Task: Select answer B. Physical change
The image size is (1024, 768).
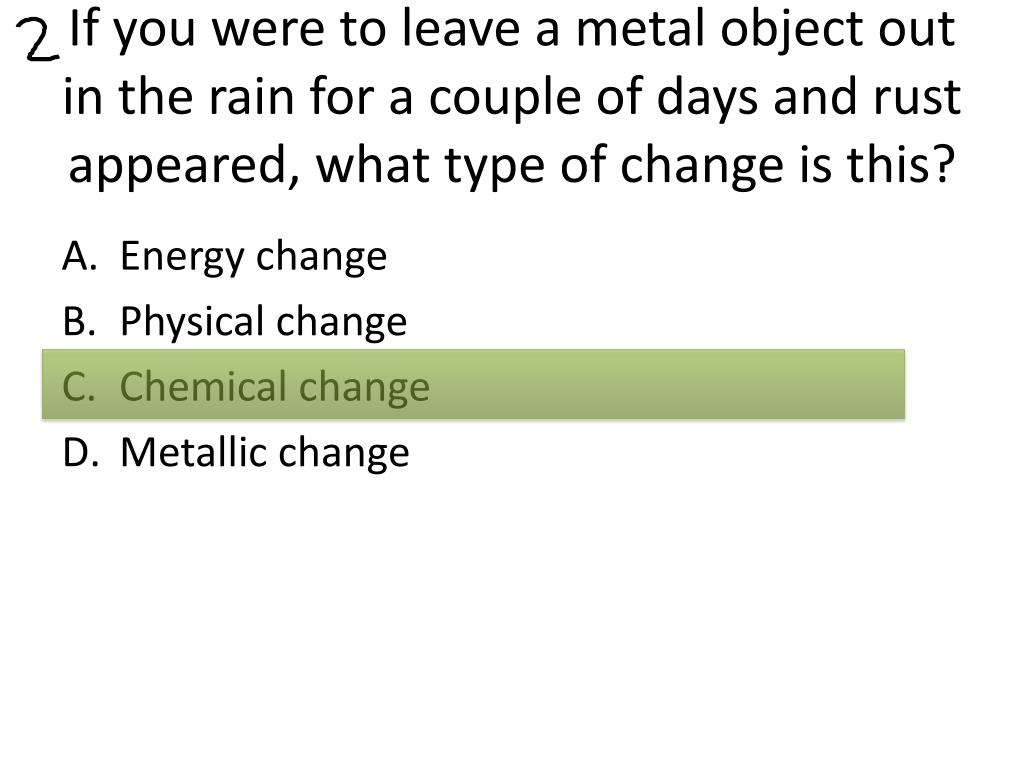Action: [234, 321]
